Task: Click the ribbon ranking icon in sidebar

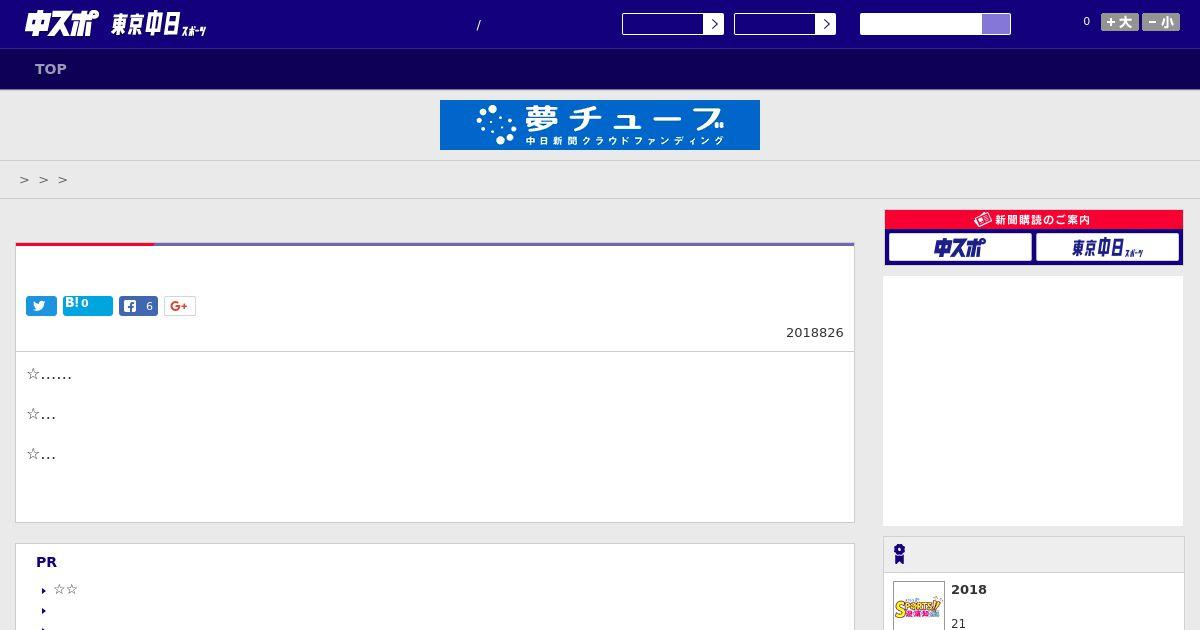Action: (900, 554)
